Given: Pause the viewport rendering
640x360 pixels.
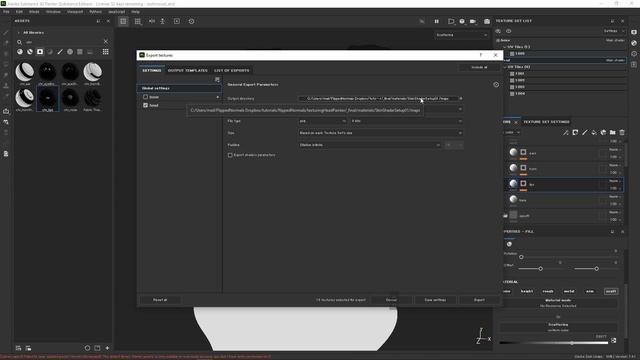Looking at the screenshot, I should coord(436,21).
